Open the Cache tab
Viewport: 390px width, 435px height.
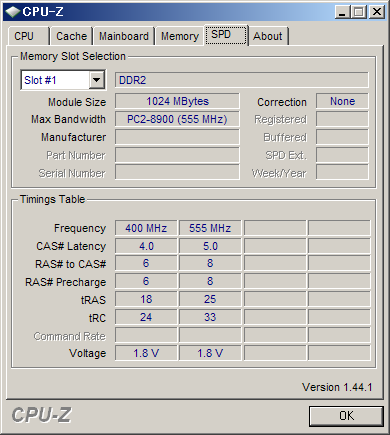click(x=71, y=36)
